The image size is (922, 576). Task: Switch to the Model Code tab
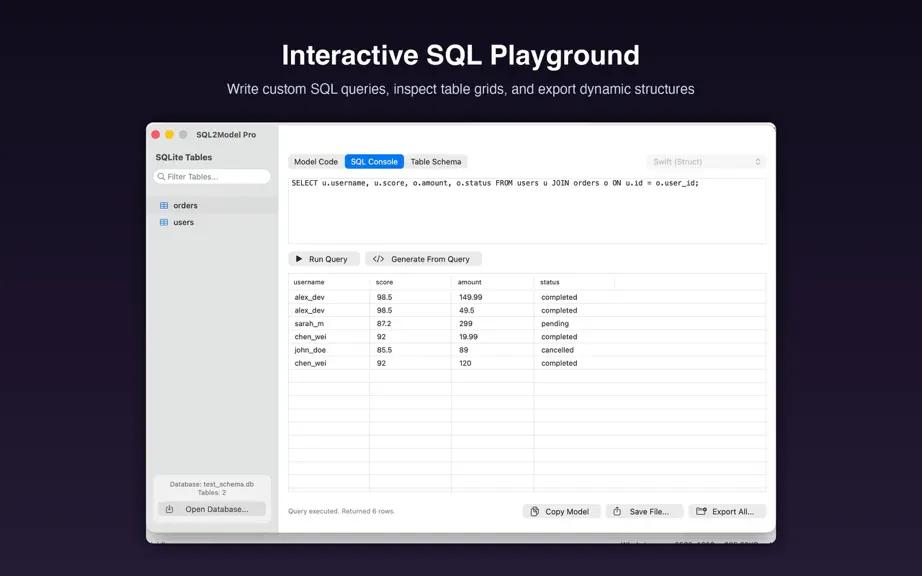pyautogui.click(x=316, y=162)
